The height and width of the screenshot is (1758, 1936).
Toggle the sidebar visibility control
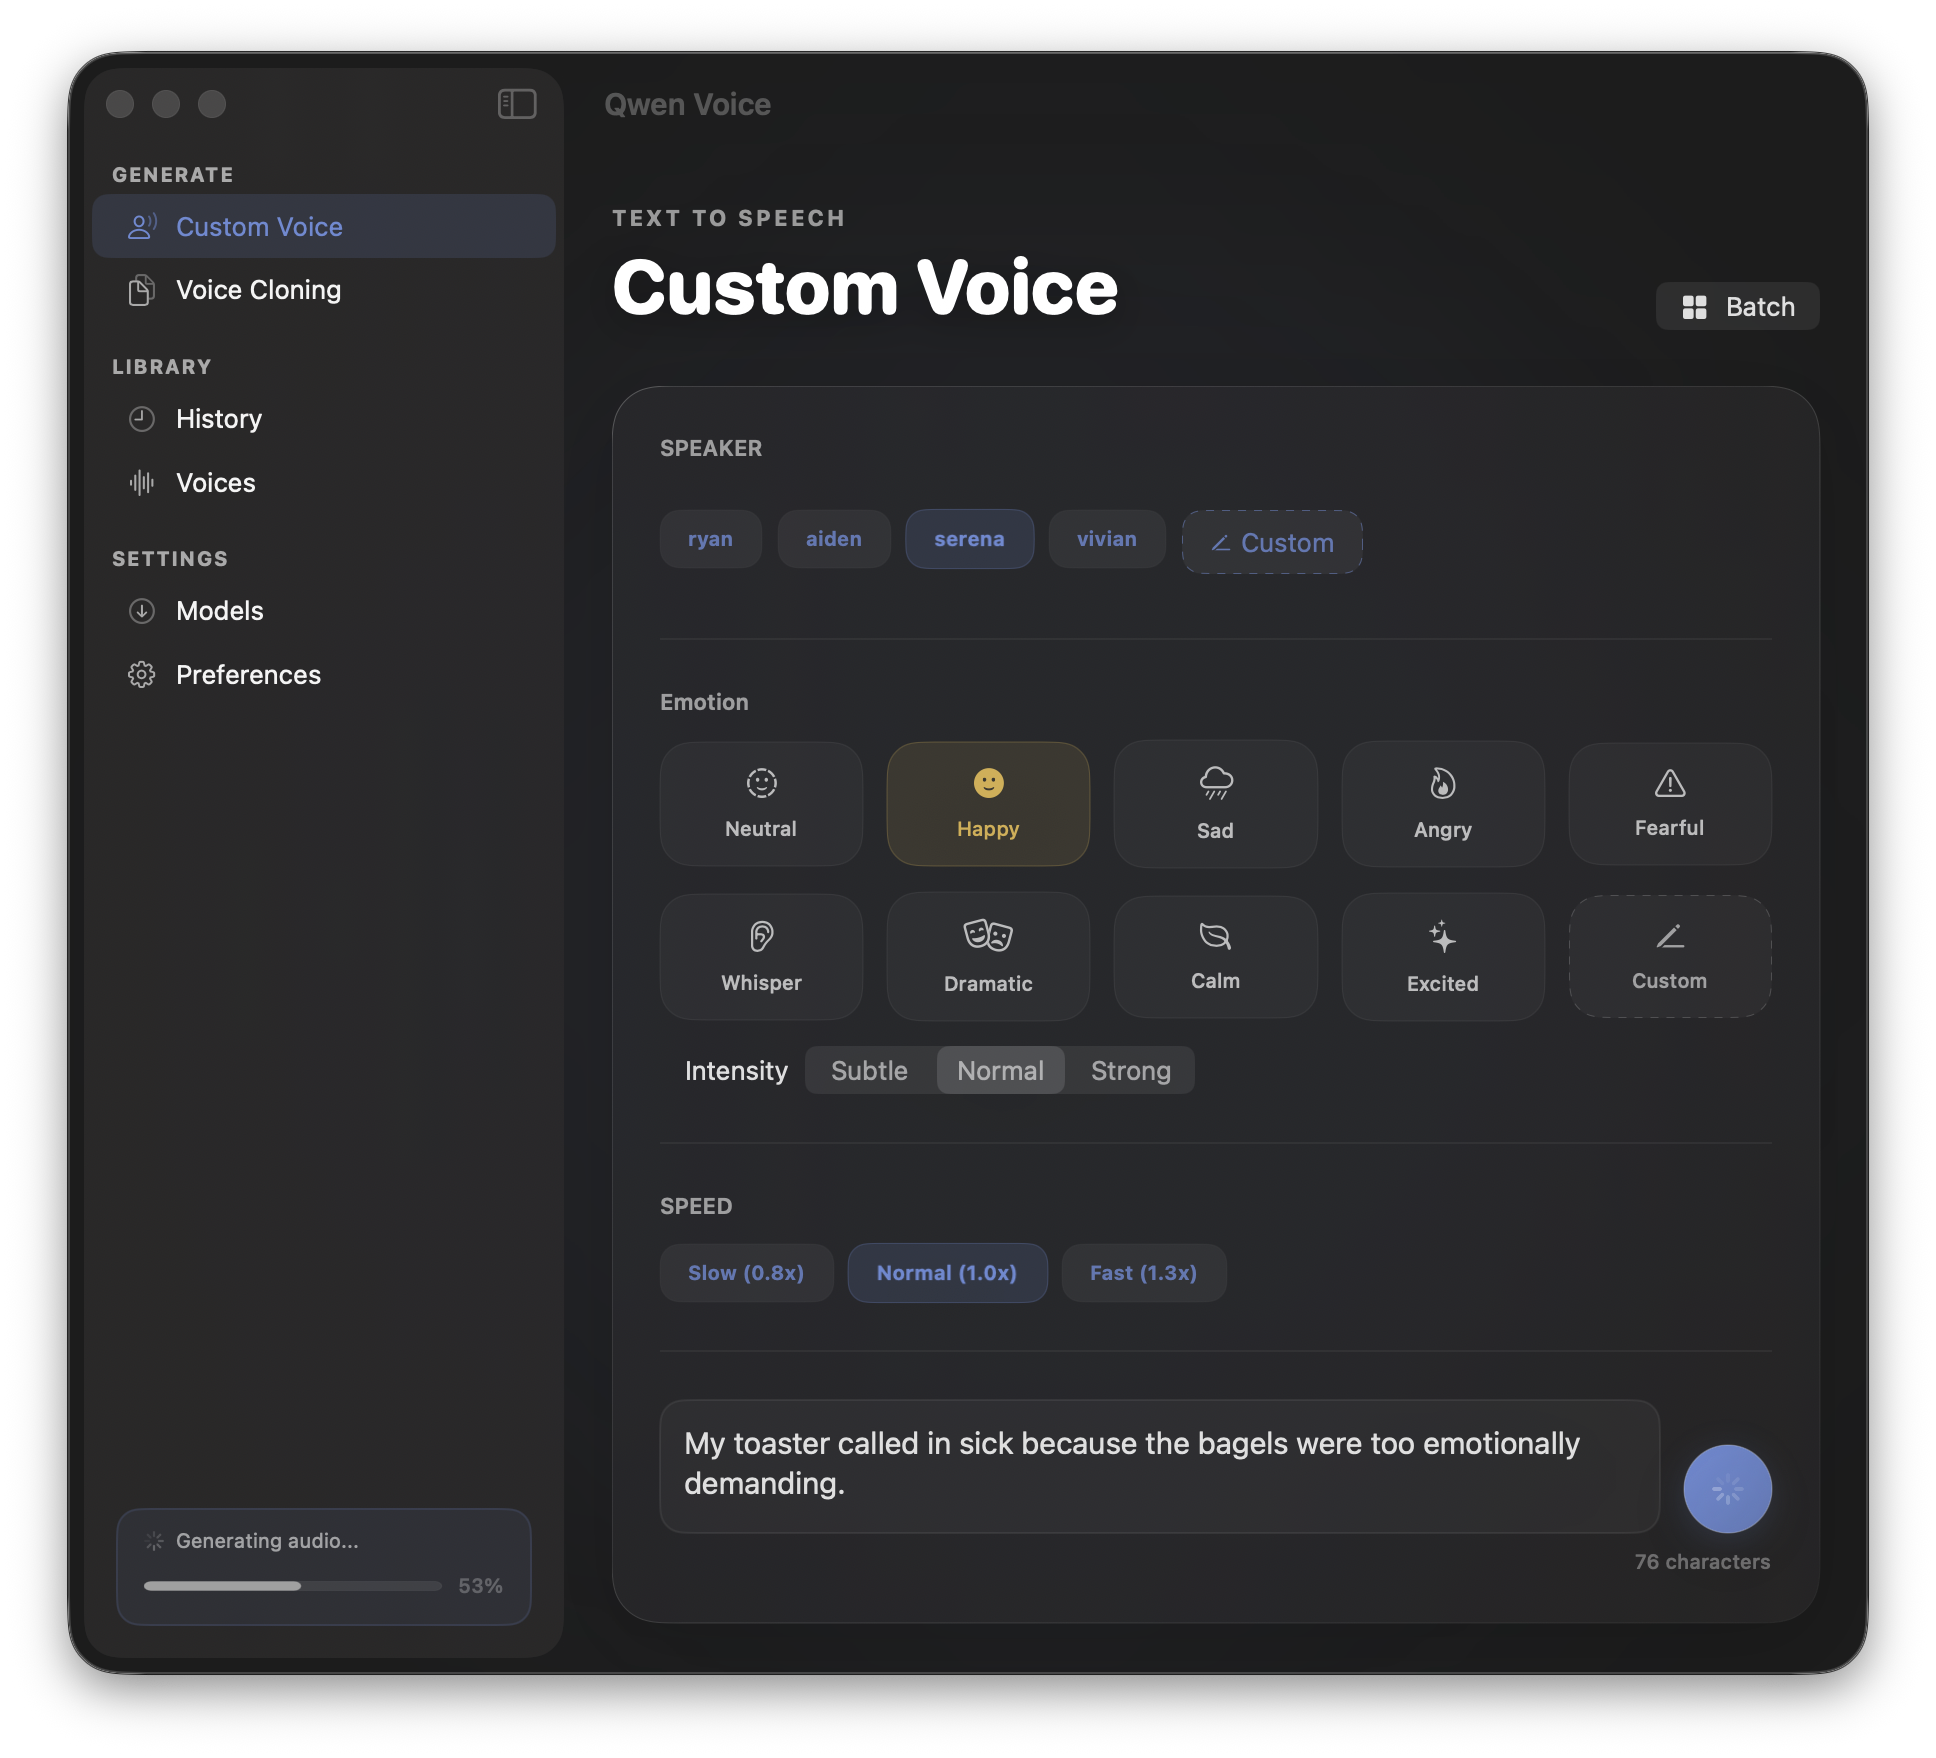point(516,103)
